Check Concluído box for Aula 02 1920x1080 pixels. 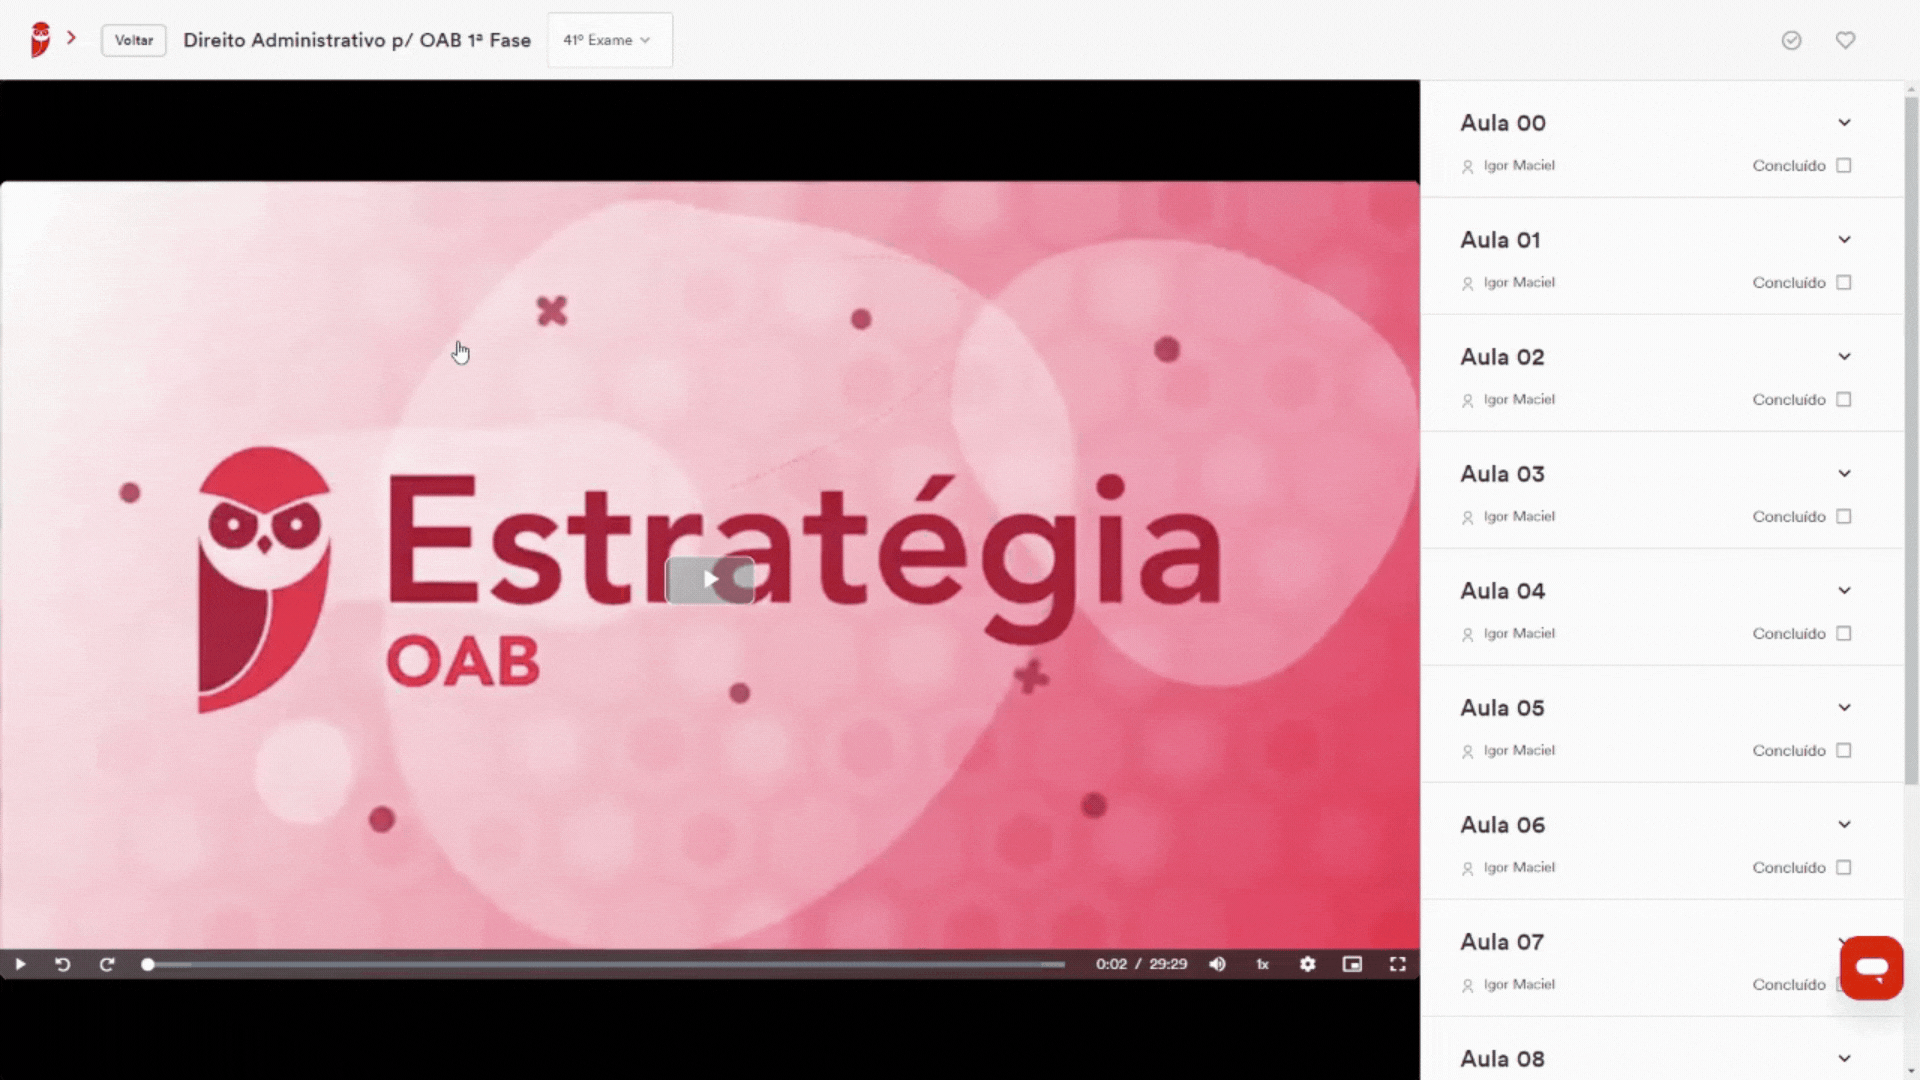(1844, 399)
